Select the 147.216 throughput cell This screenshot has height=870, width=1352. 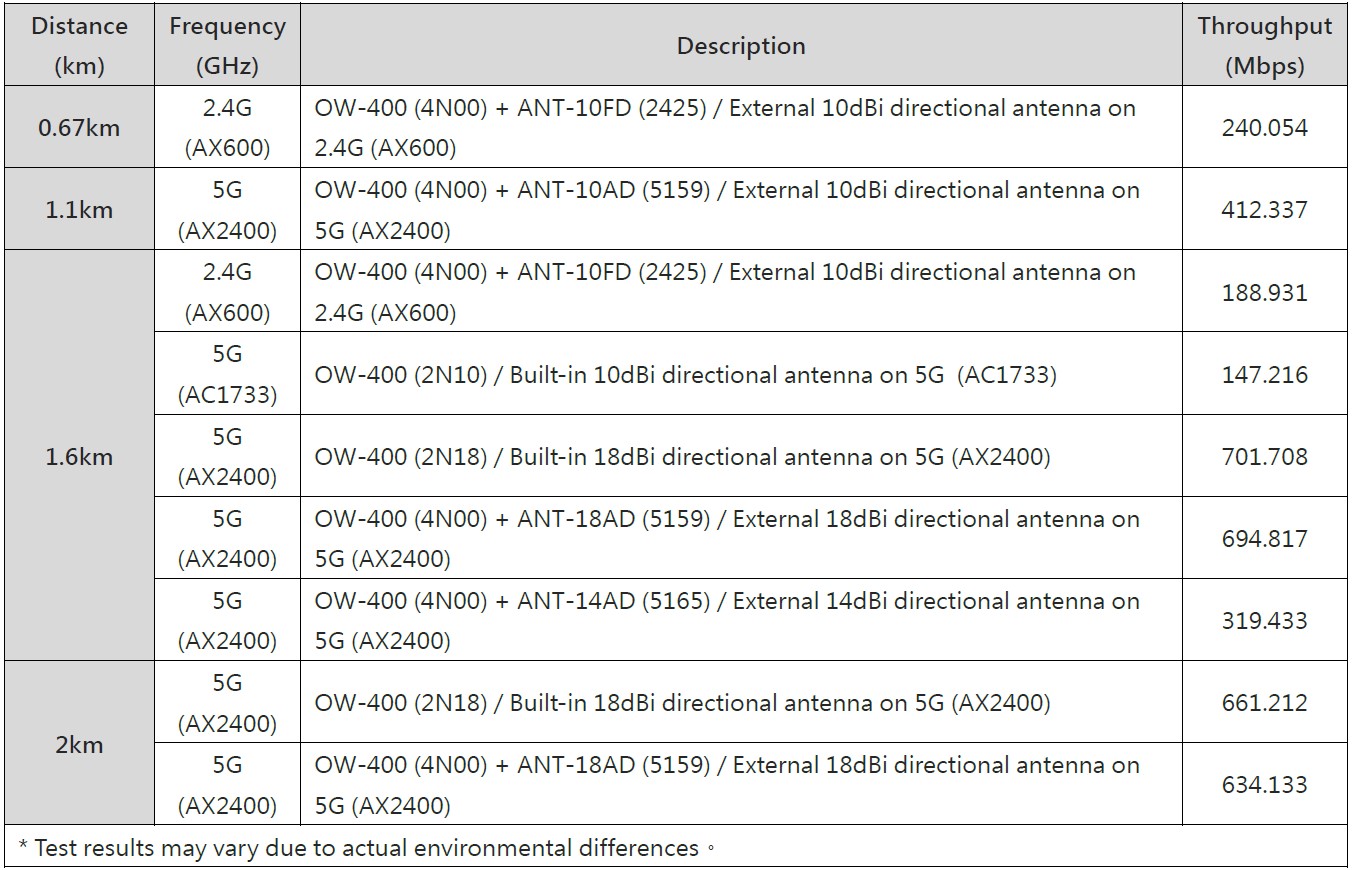pyautogui.click(x=1265, y=375)
